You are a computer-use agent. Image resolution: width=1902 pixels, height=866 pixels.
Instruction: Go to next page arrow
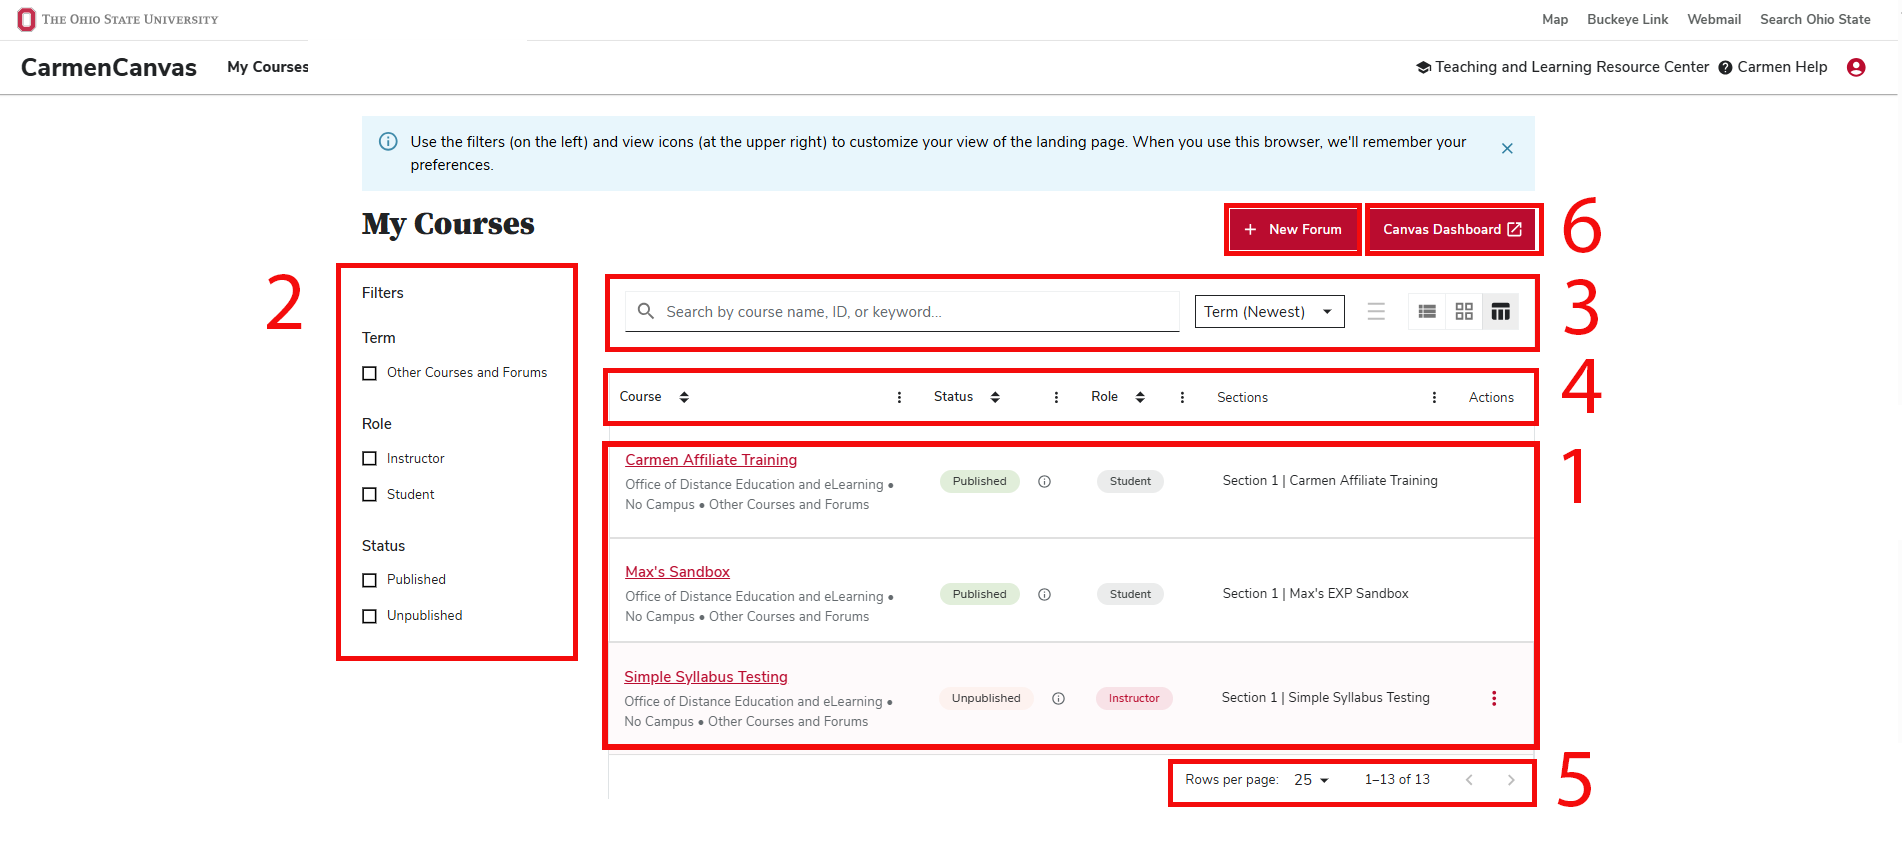click(1511, 780)
